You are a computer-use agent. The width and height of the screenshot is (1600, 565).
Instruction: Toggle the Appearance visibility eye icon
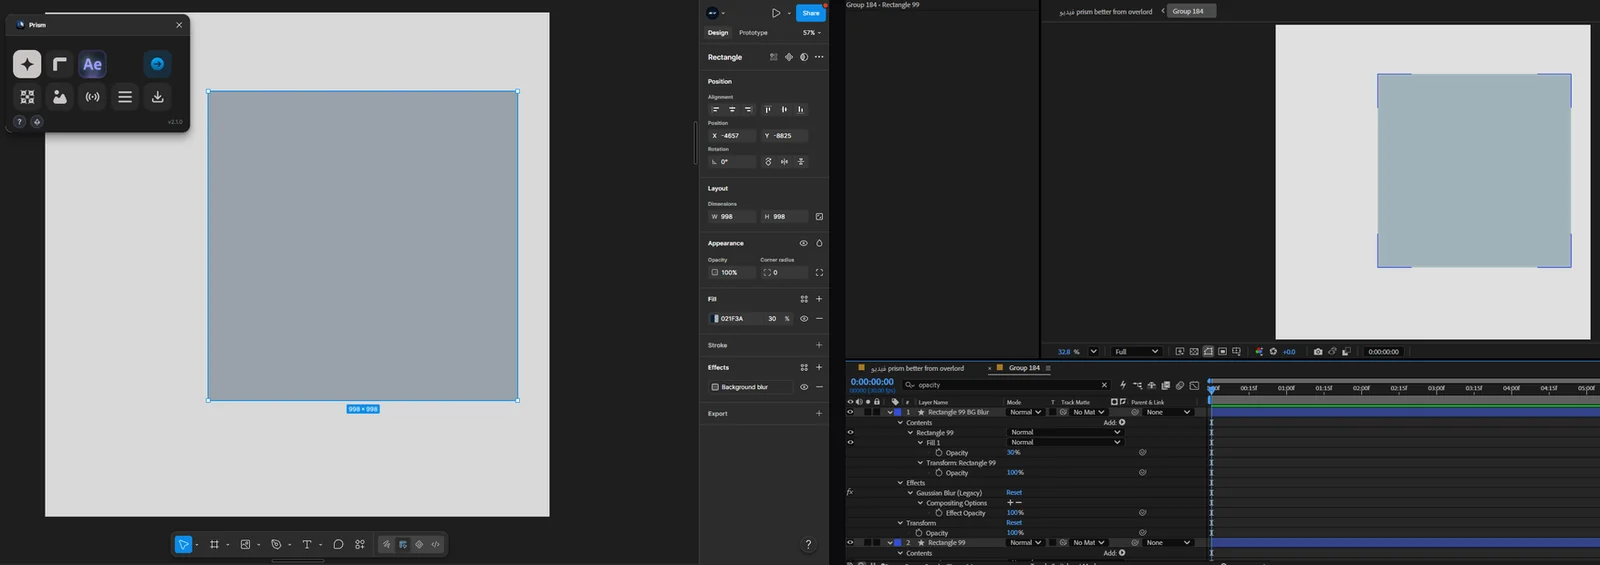(x=803, y=243)
